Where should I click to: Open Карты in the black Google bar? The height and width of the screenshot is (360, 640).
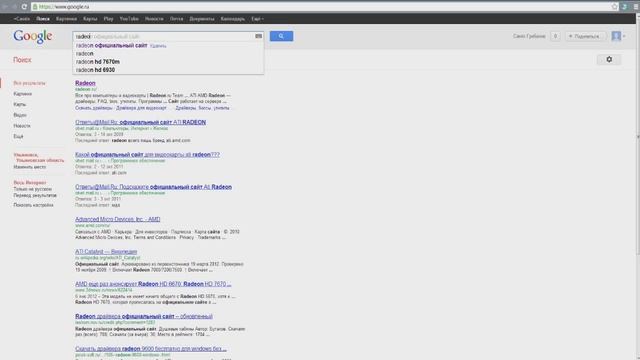[x=90, y=19]
